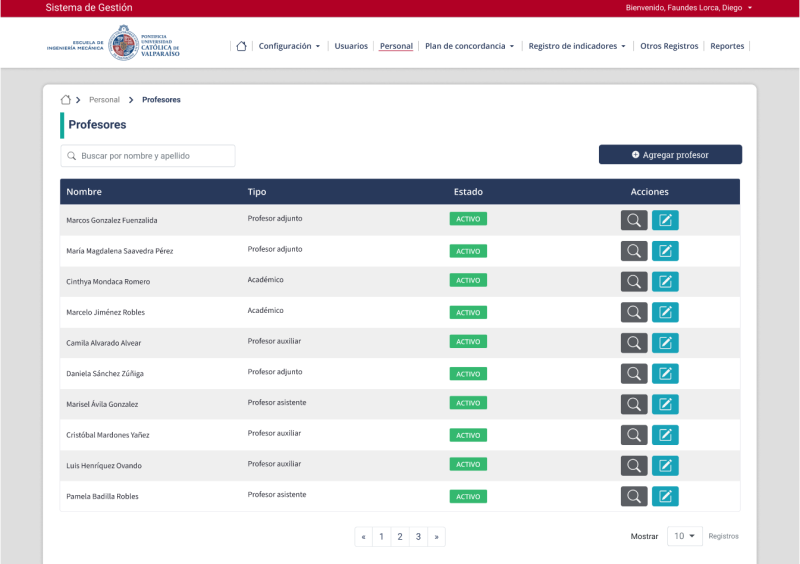This screenshot has width=800, height=564.
Task: Edit Marcelo Jiménez Robles record
Action: tap(665, 312)
